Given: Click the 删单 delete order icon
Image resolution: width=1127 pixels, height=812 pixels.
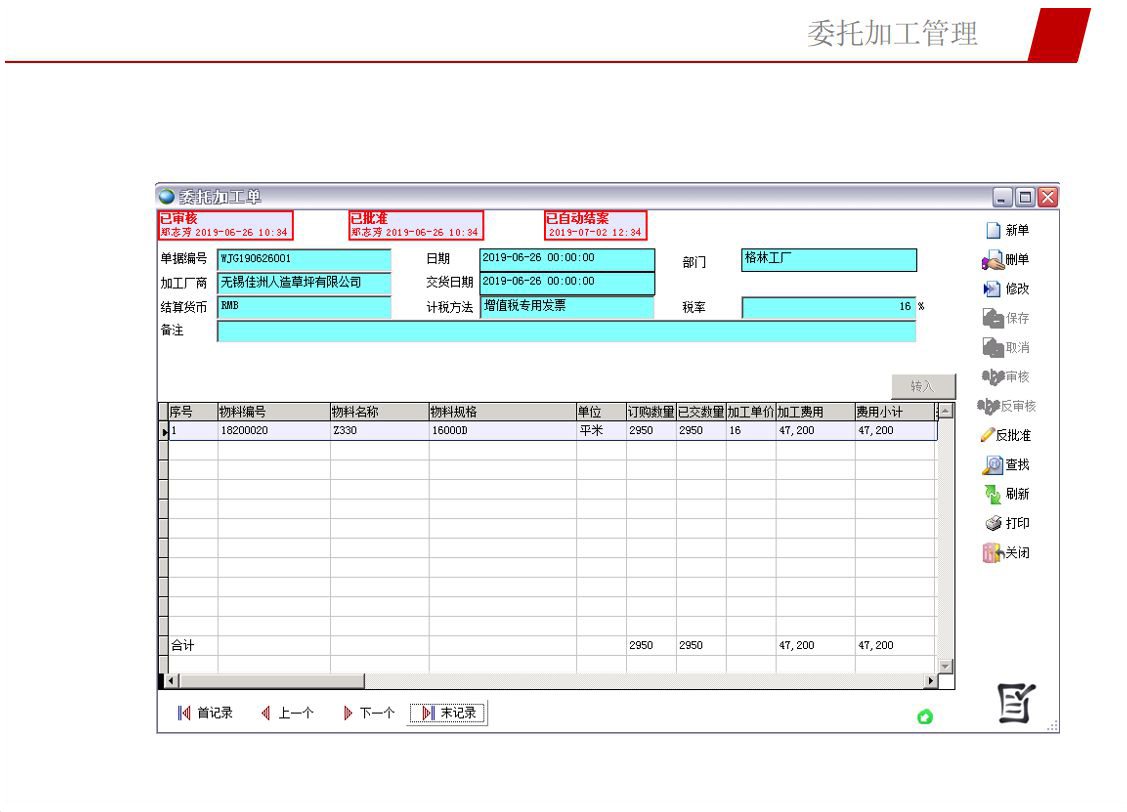Looking at the screenshot, I should pyautogui.click(x=992, y=260).
